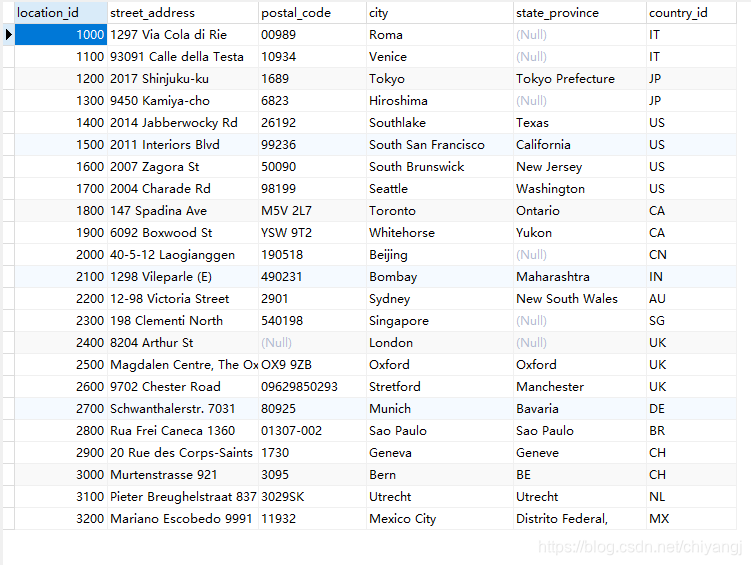
Task: Sort by the postal_code column header
Action: pos(312,13)
